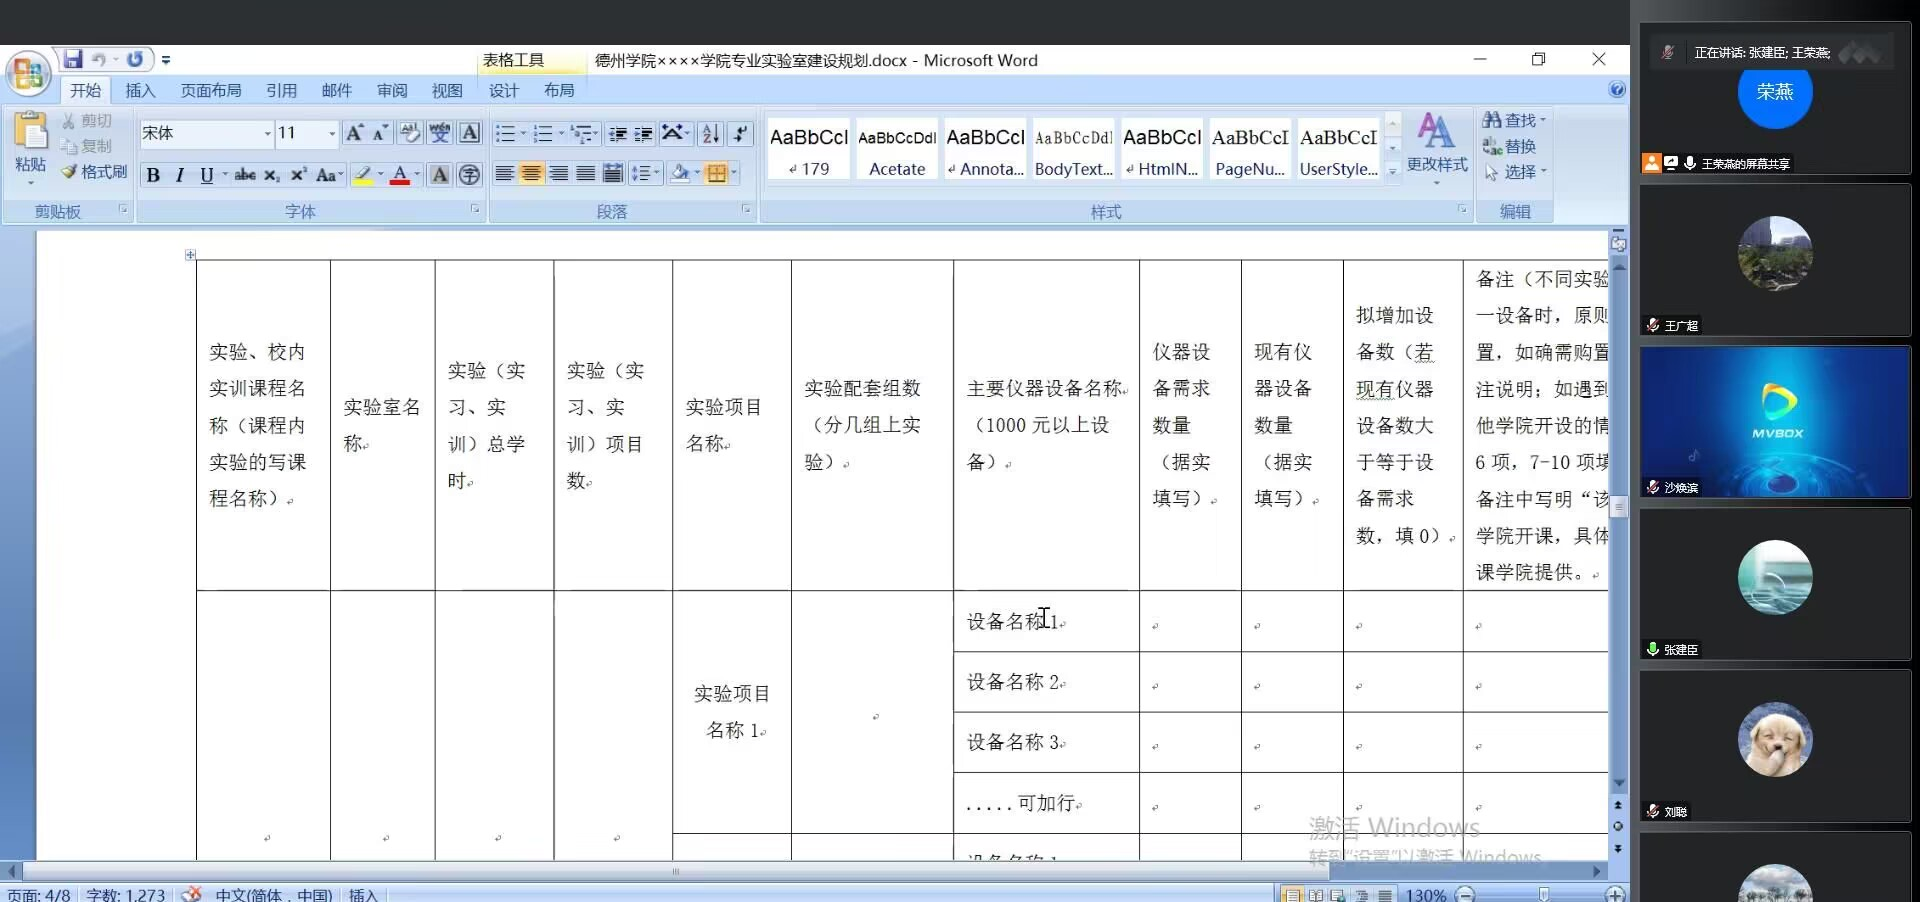
Task: Apply red font color
Action: [x=400, y=175]
